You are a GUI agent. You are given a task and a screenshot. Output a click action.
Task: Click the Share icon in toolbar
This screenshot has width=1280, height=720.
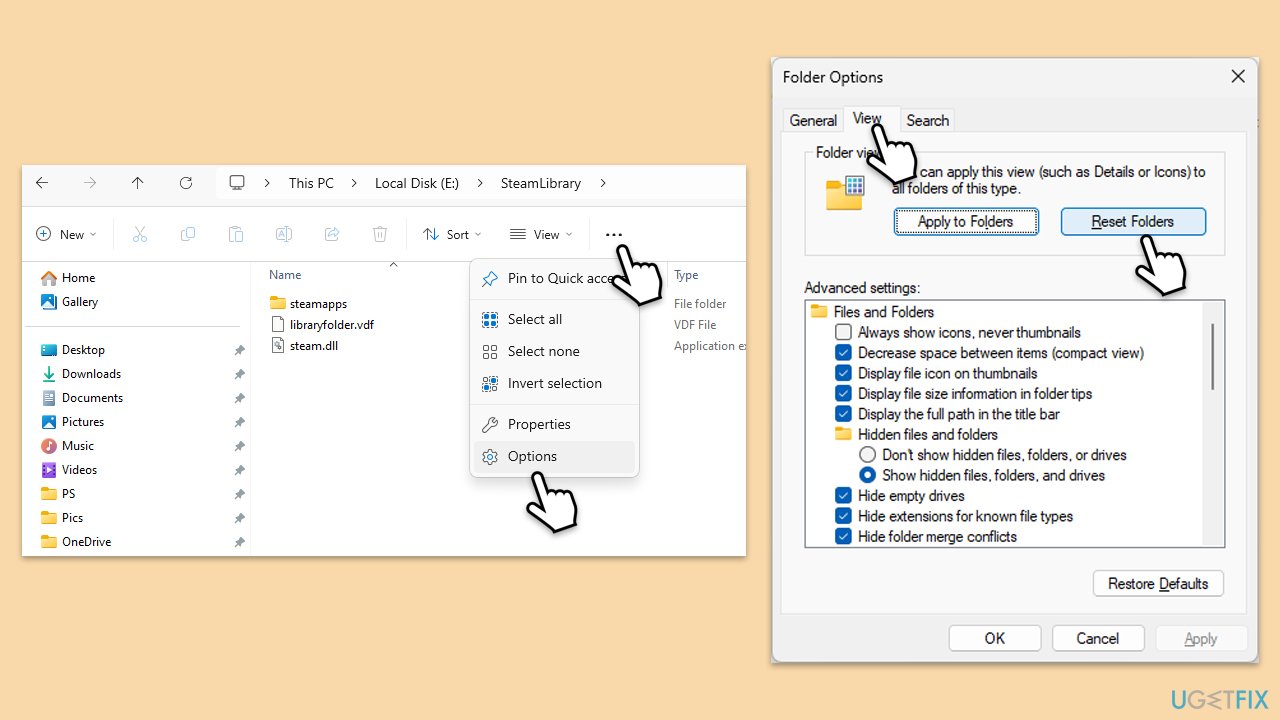332,234
